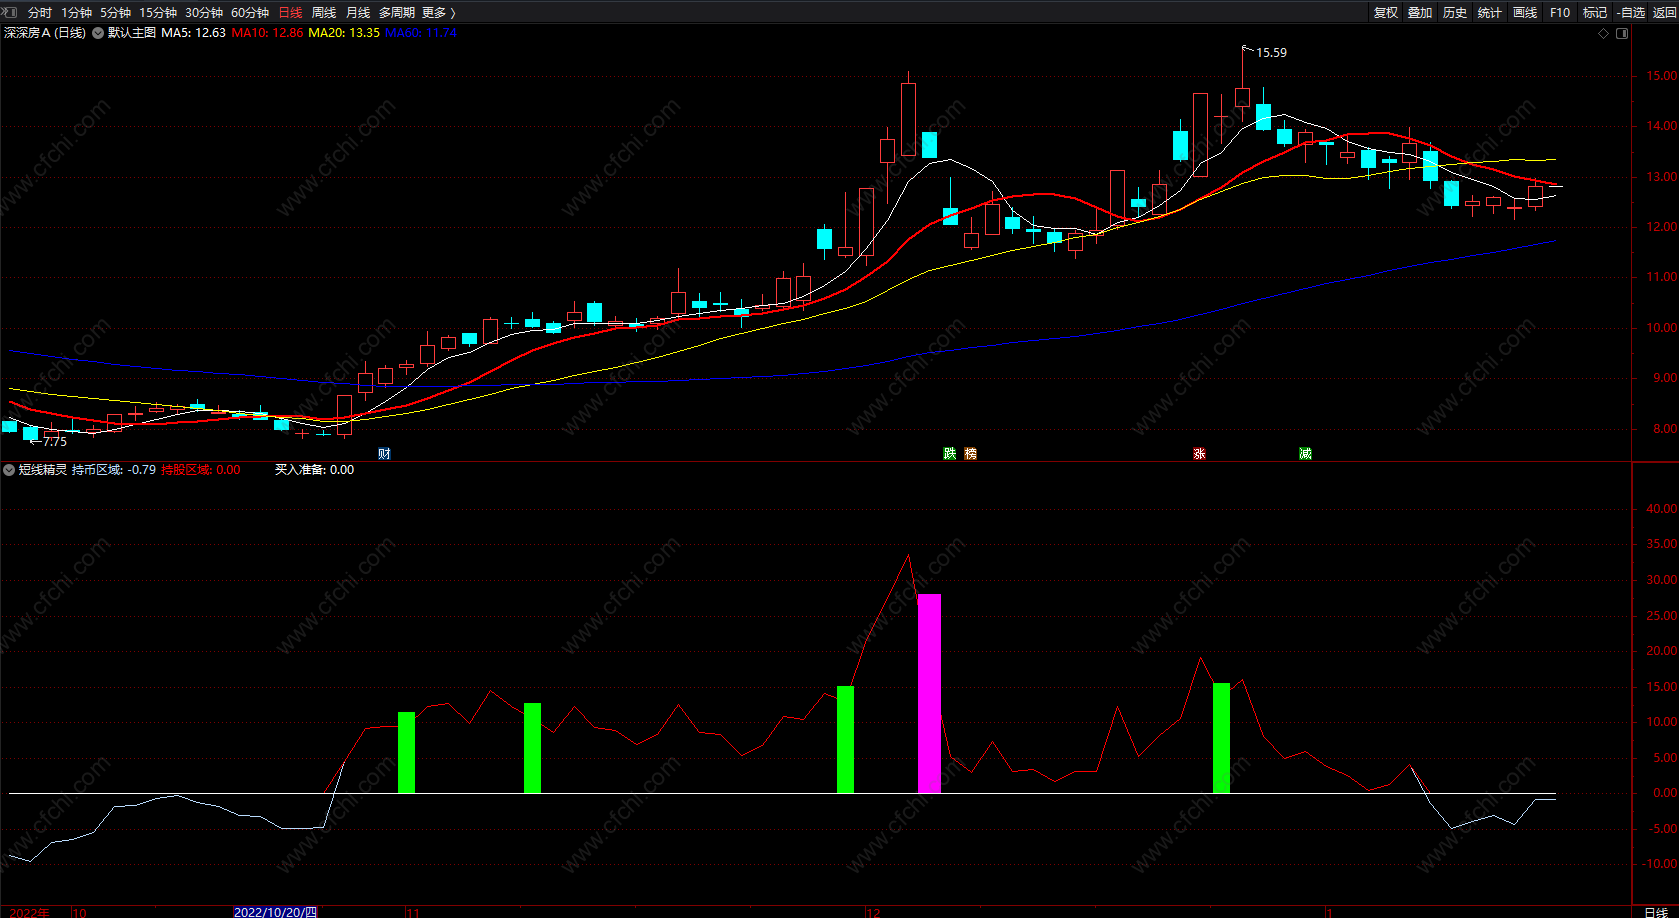Switch to the 月线 monthly chart
Screen dimensions: 1679x918
[x=358, y=13]
